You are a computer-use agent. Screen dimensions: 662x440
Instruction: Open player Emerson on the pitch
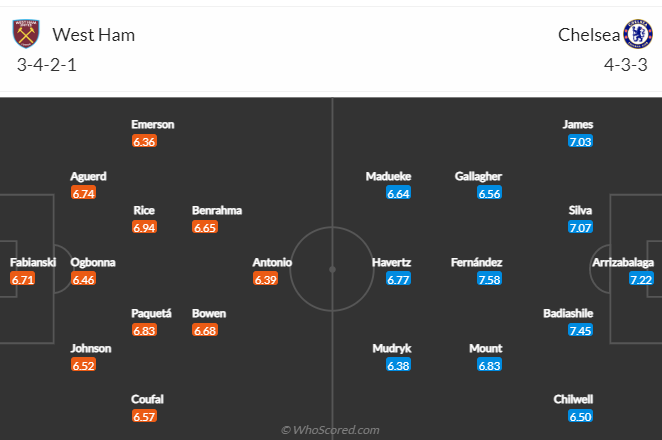(152, 125)
